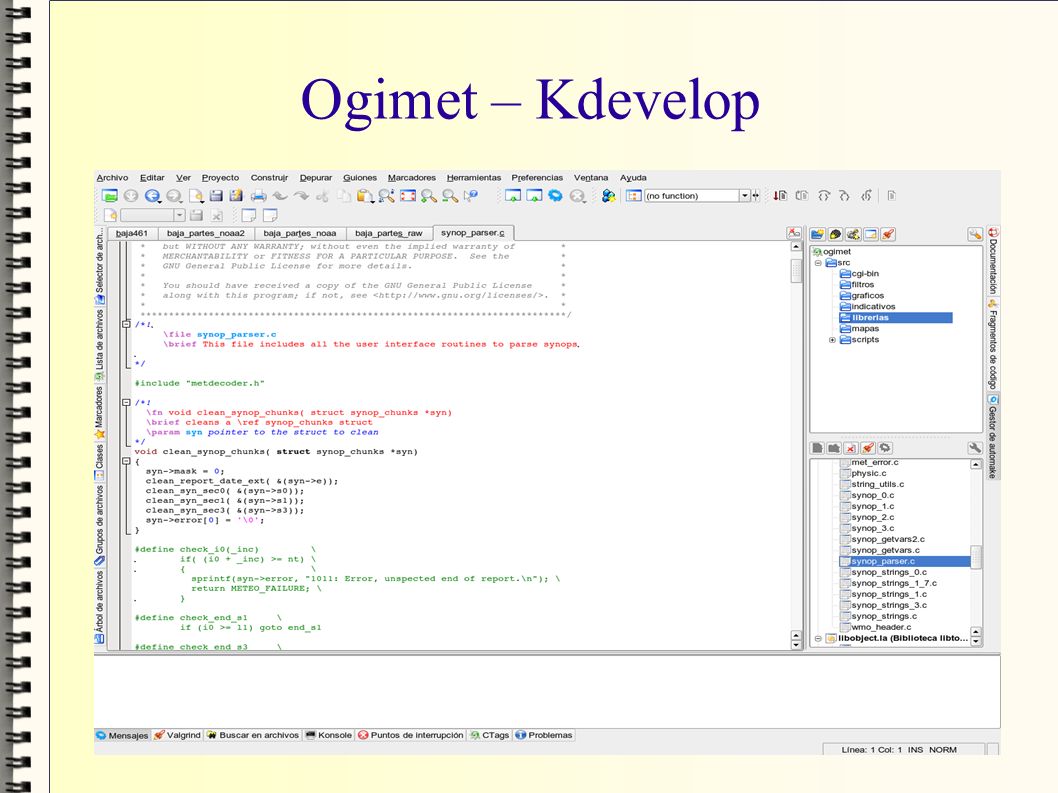Screen dimensions: 1058x793
Task: Collapse the file comment block fold marker
Action: 126,325
